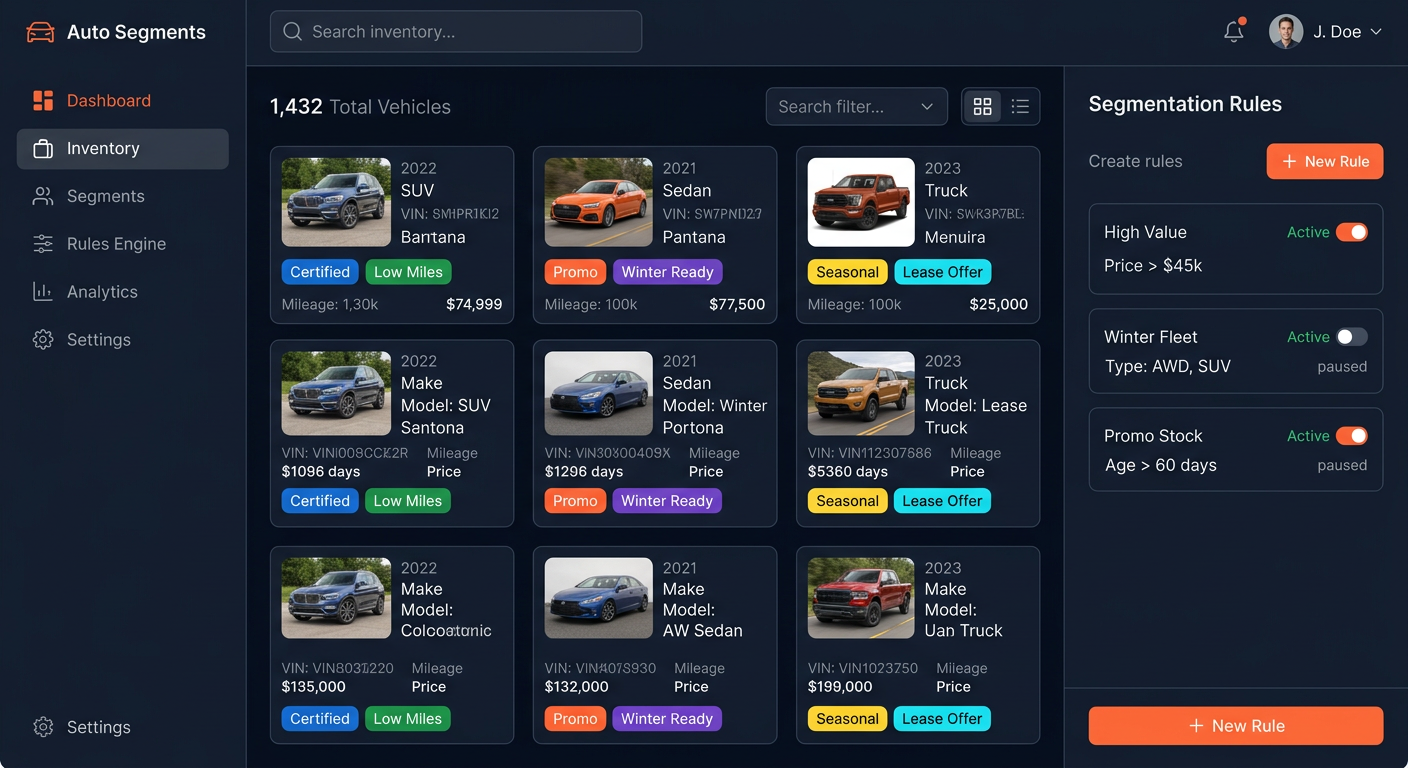Open Analytics in sidebar
Image resolution: width=1408 pixels, height=768 pixels.
(x=123, y=292)
